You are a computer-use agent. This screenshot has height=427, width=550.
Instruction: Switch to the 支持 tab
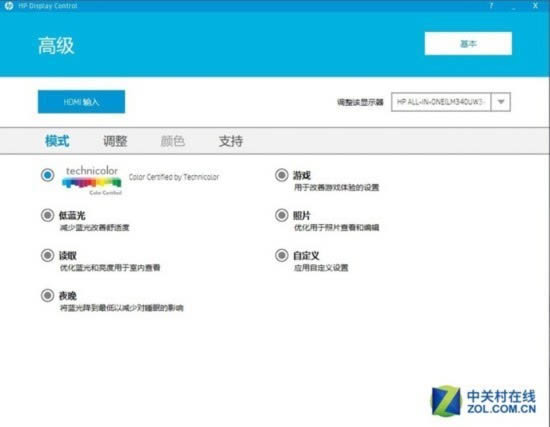tap(231, 141)
